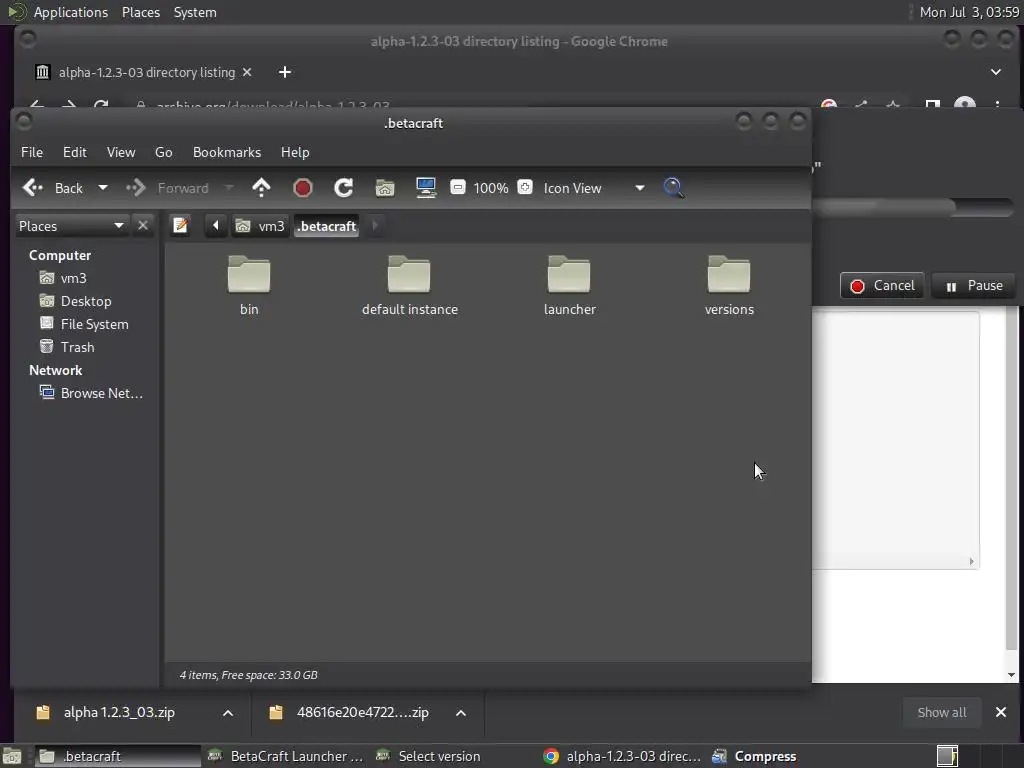
Task: Open 48616e20e4722....zip download item
Action: (362, 712)
